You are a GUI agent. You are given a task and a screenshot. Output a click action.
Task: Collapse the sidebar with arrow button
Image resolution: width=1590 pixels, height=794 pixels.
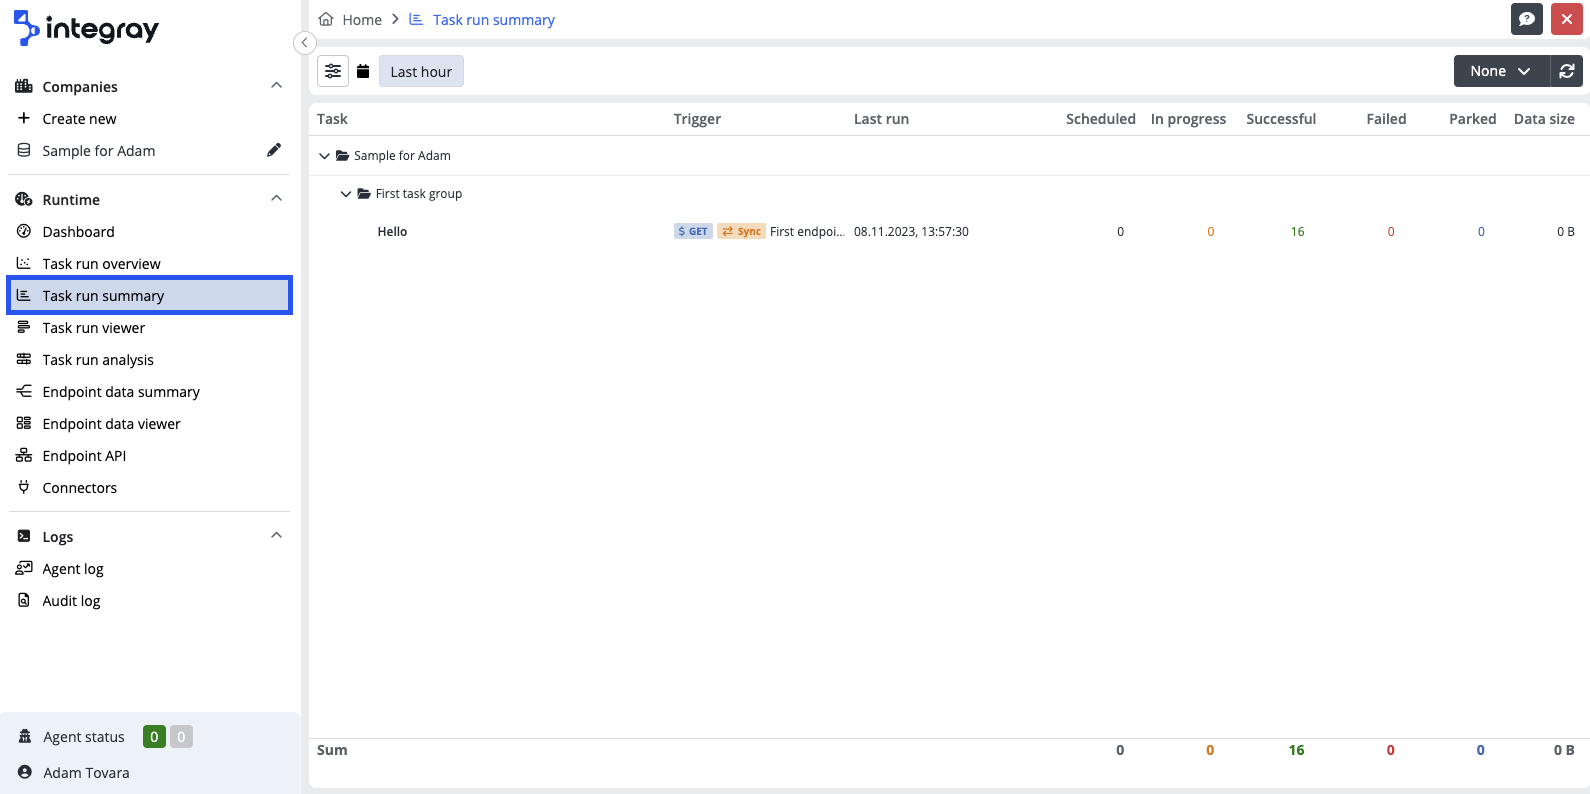coord(305,43)
